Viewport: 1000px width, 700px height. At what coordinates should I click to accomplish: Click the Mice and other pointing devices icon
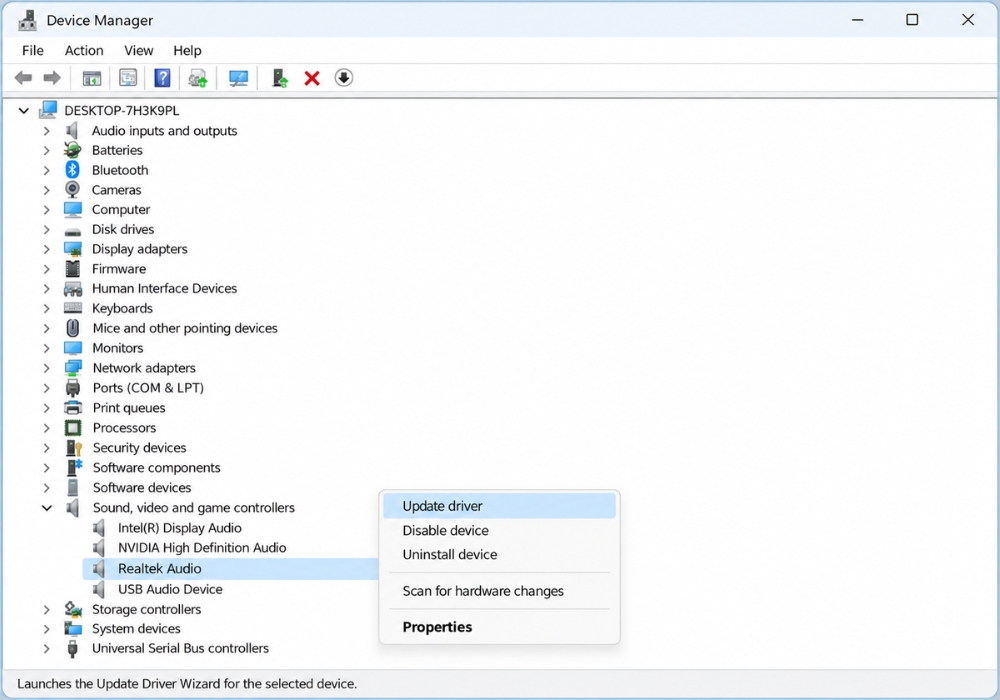pos(73,328)
